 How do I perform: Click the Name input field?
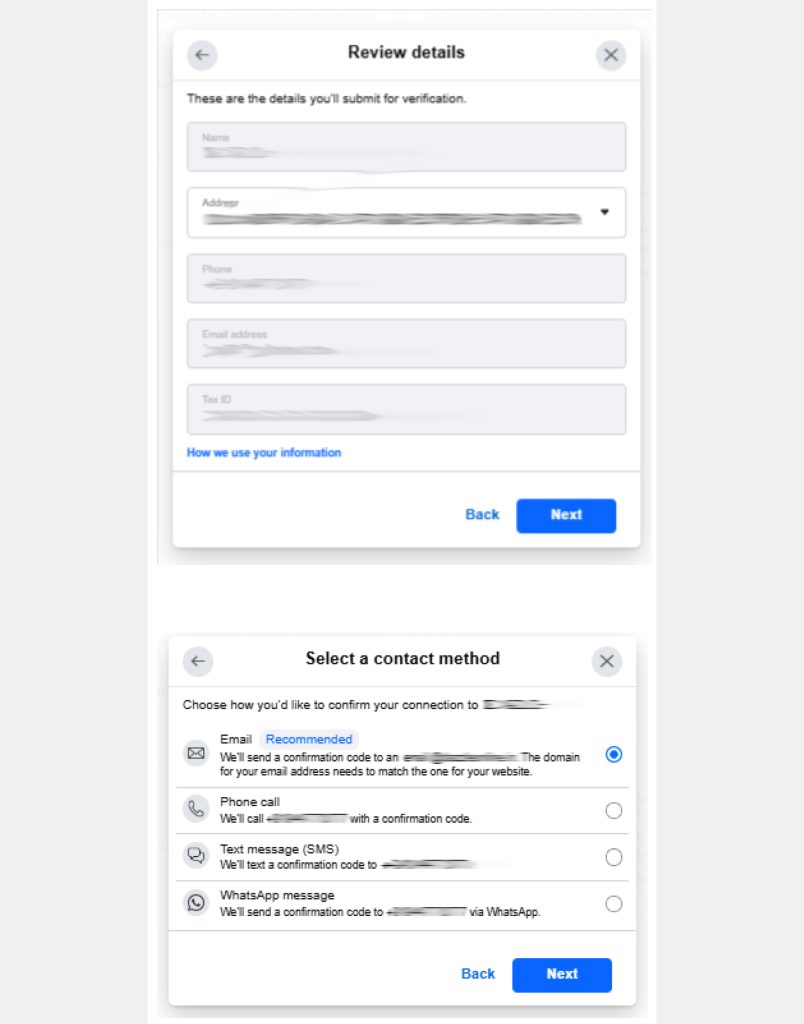click(406, 147)
